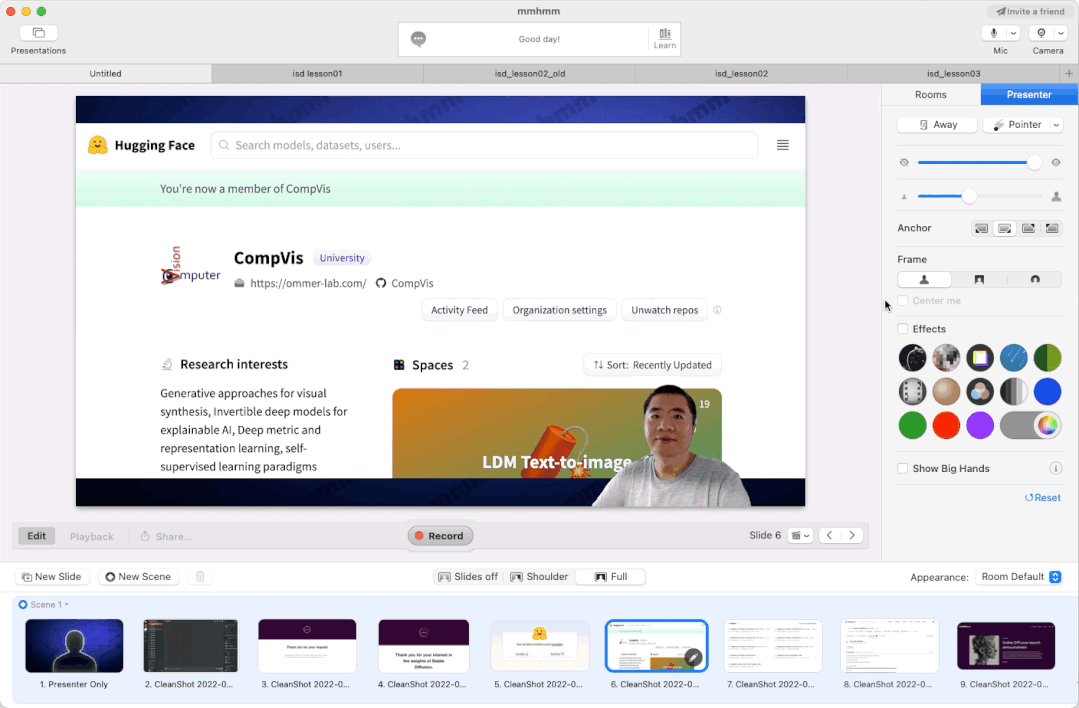Adjust the presenter size slider
The width and height of the screenshot is (1079, 708).
coord(980,197)
